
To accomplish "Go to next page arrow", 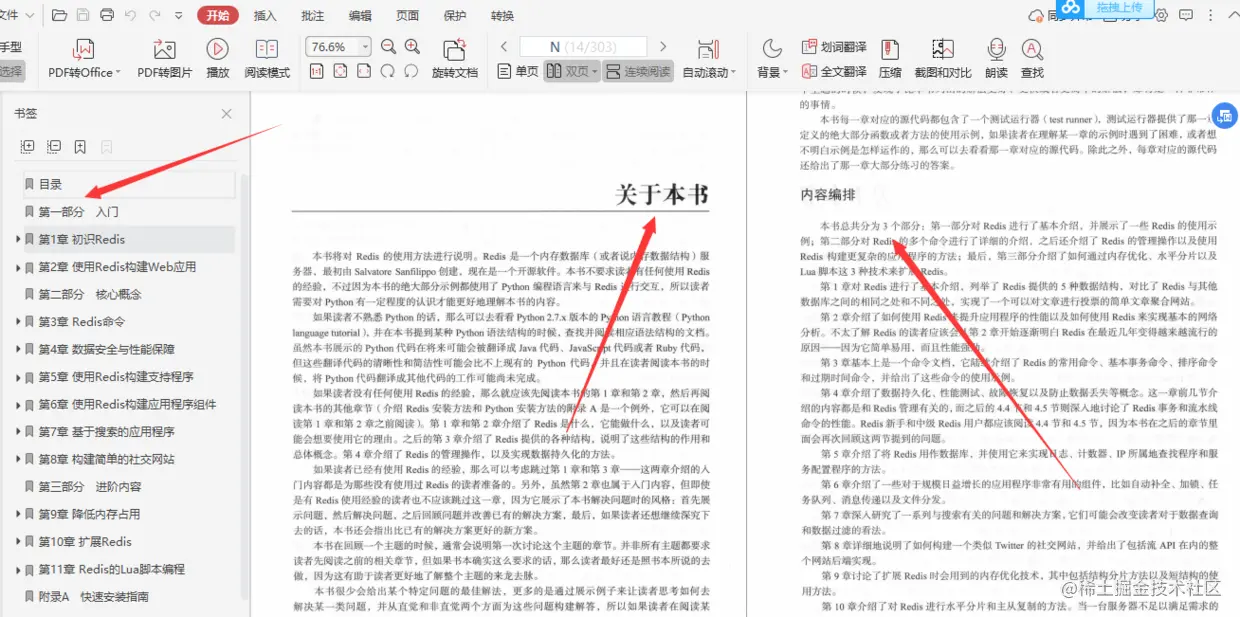I will coord(662,47).
